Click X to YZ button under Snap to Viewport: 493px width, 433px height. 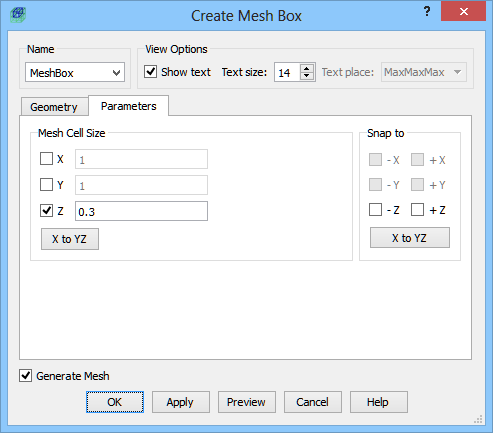click(x=410, y=238)
